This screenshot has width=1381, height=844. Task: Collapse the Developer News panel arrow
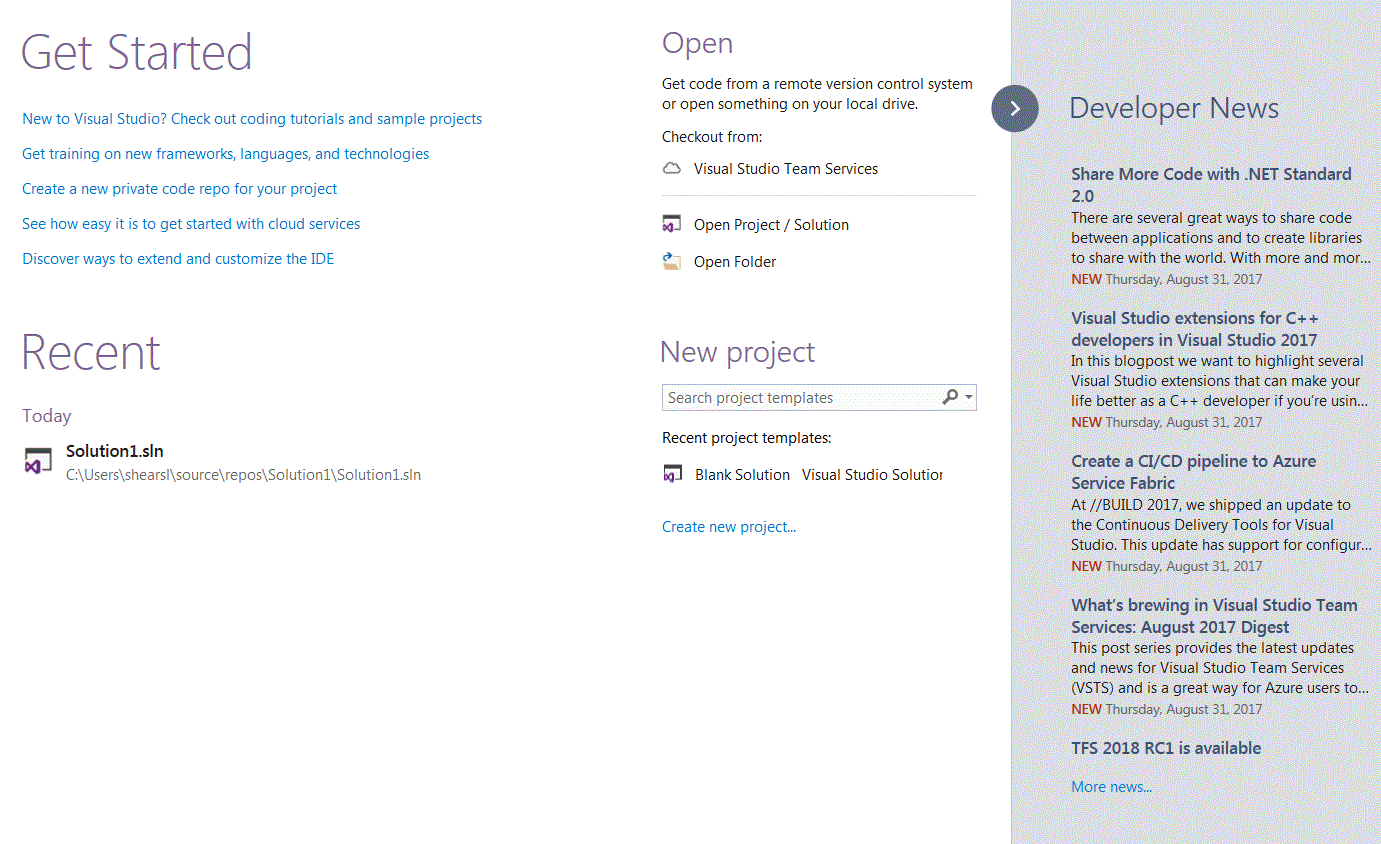1015,108
